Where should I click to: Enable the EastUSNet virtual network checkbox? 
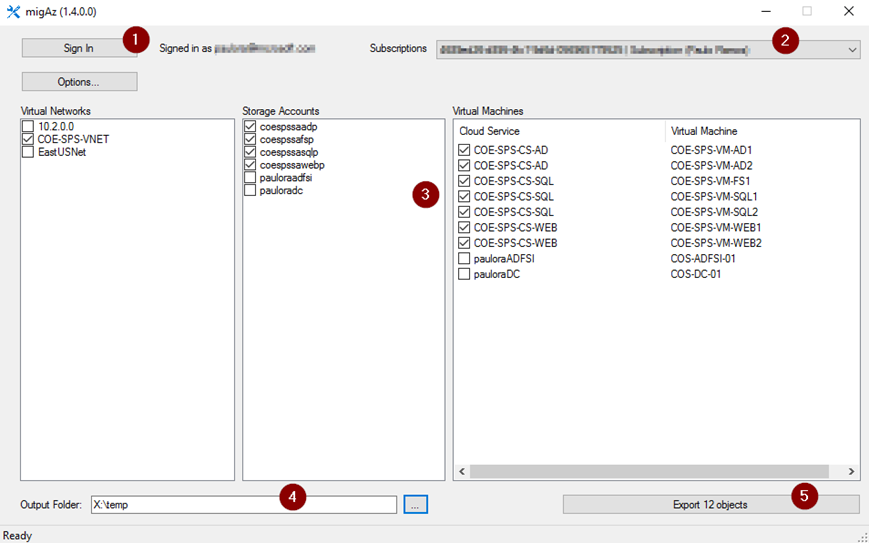pos(28,153)
